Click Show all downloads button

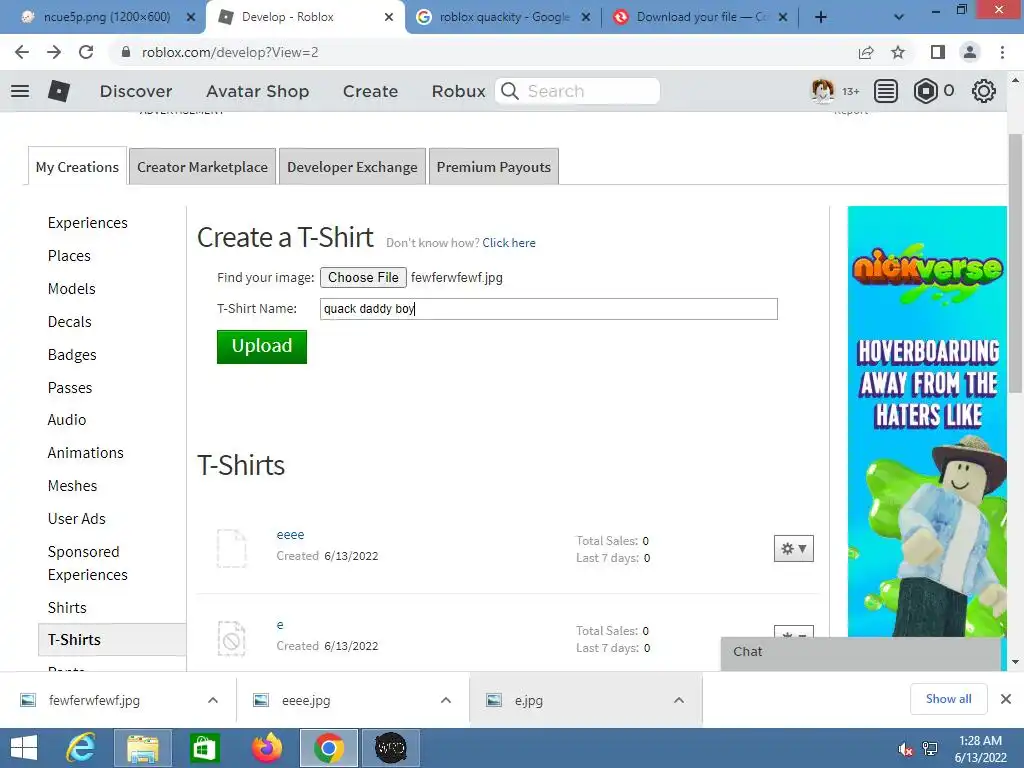948,699
